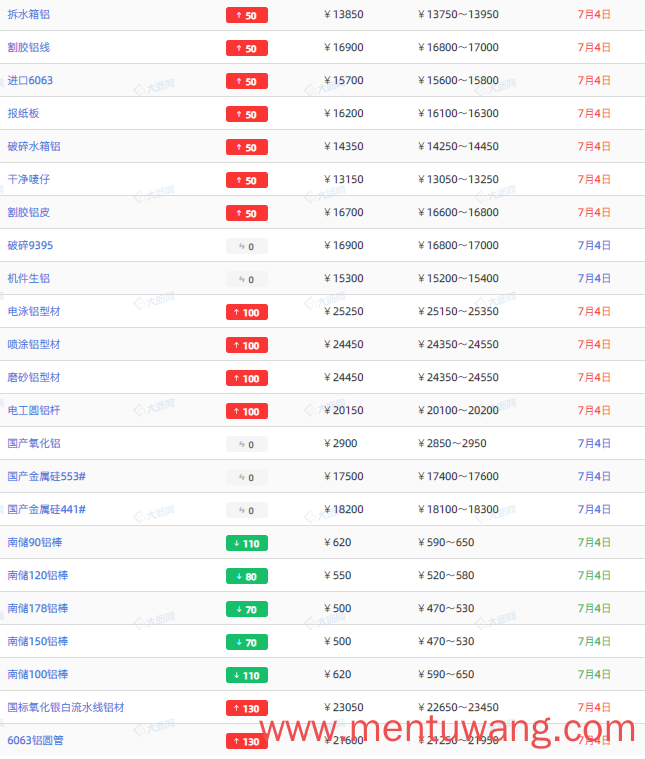
Task: Click the 7月4日 date in 破碎9395 row
Action: click(594, 245)
